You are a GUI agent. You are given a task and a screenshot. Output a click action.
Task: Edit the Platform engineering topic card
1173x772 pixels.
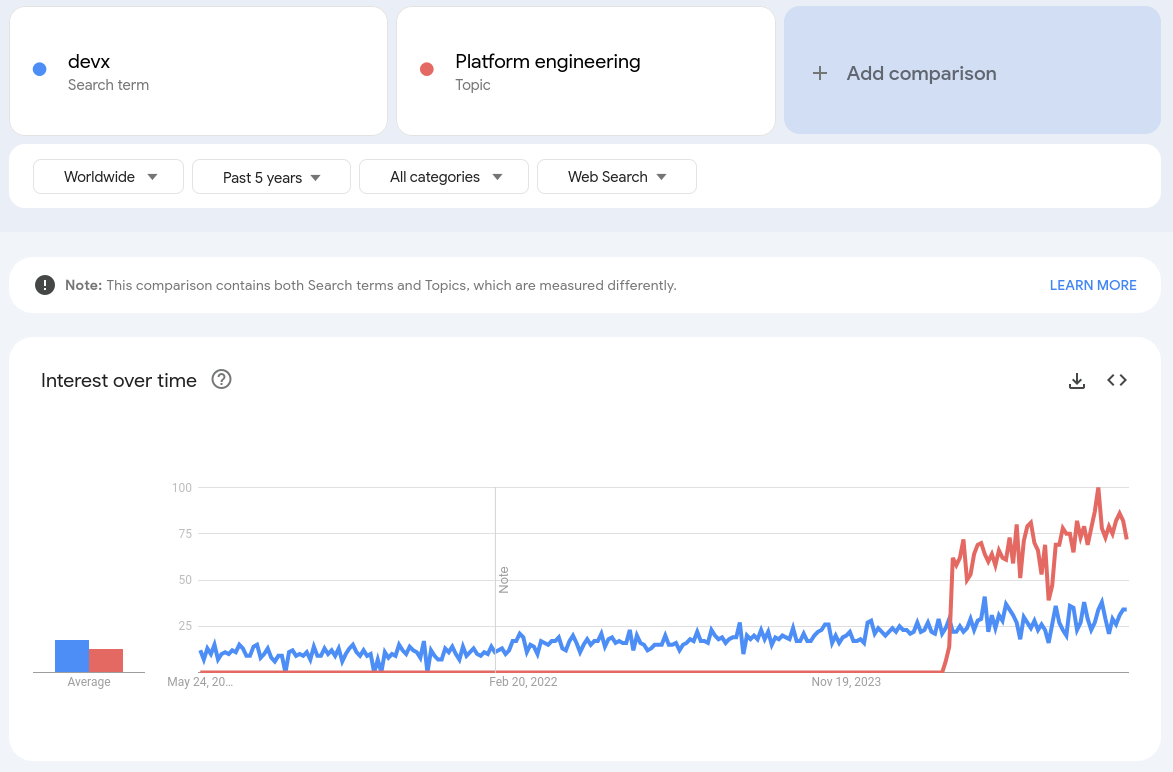[x=585, y=71]
